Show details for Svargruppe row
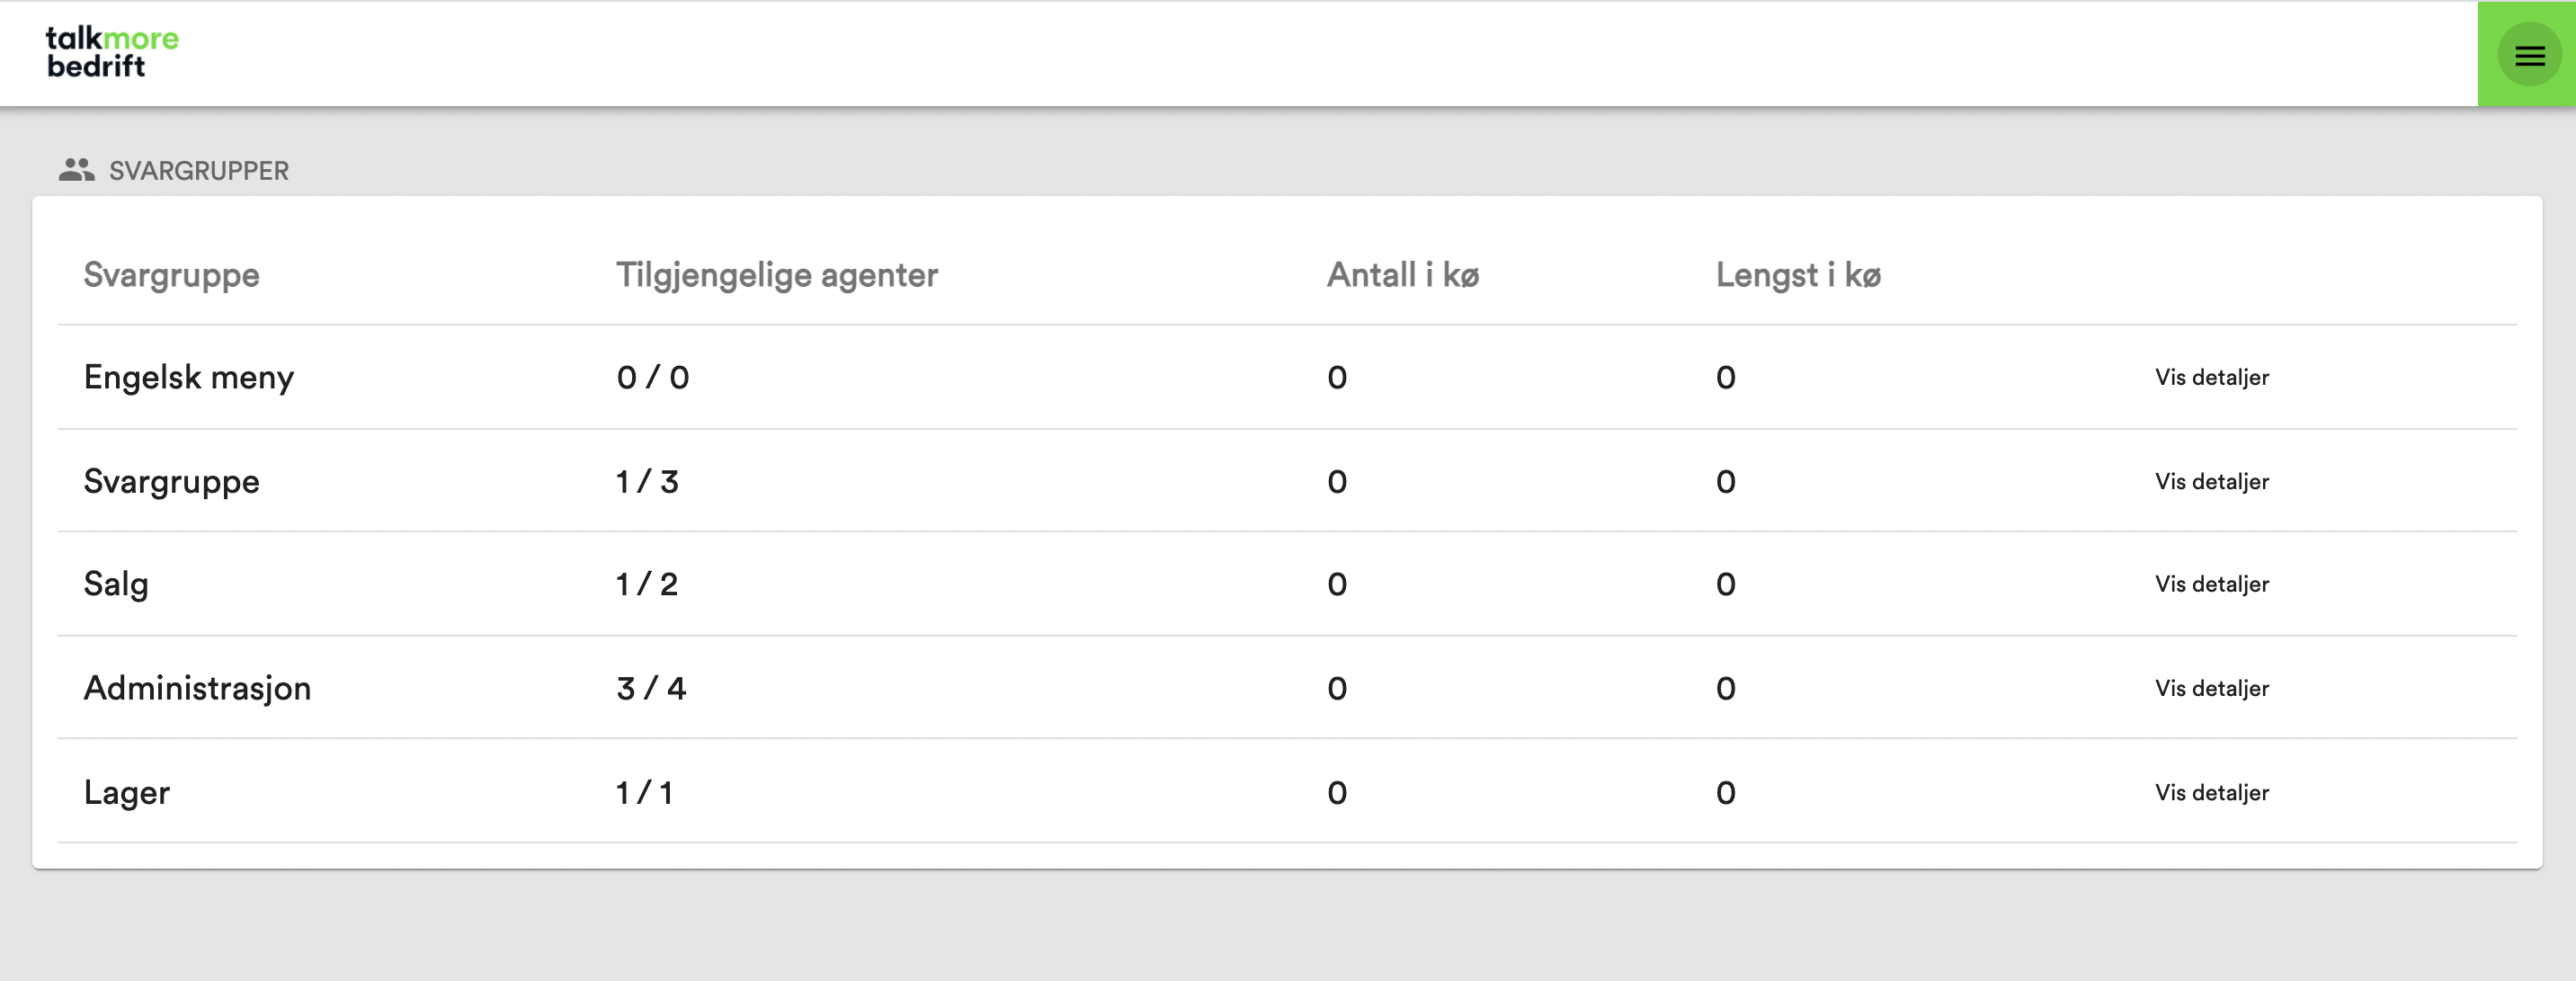This screenshot has width=2576, height=981. click(2211, 481)
